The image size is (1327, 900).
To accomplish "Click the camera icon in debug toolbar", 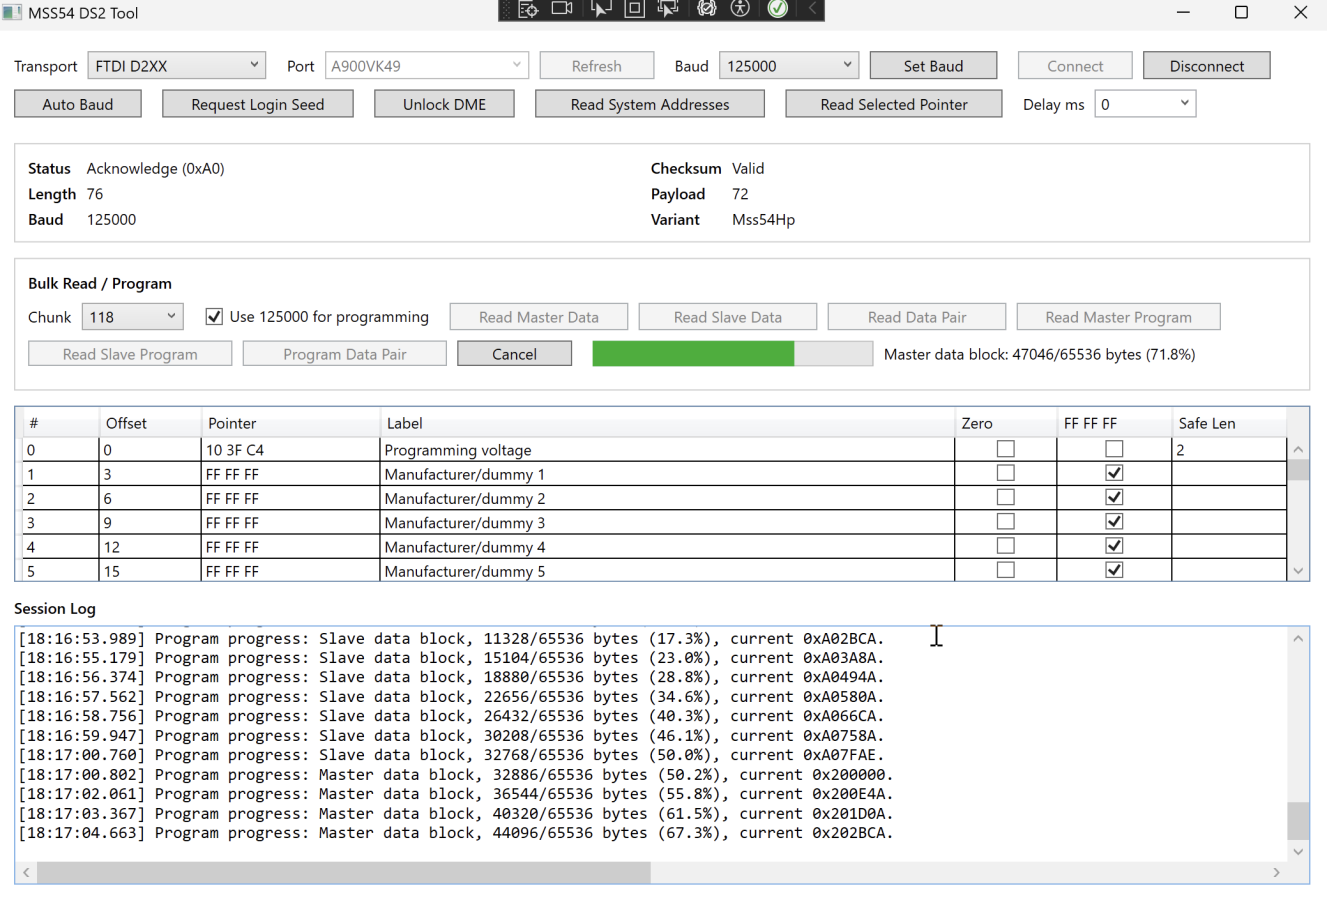I will pos(562,9).
